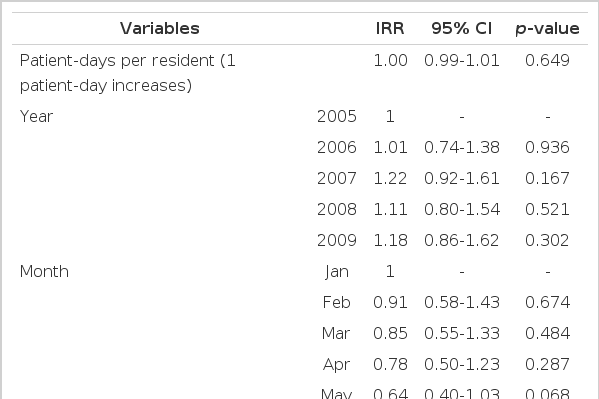Select the p-value 0.649
Image resolution: width=599 pixels, height=399 pixels.
pyautogui.click(x=547, y=60)
